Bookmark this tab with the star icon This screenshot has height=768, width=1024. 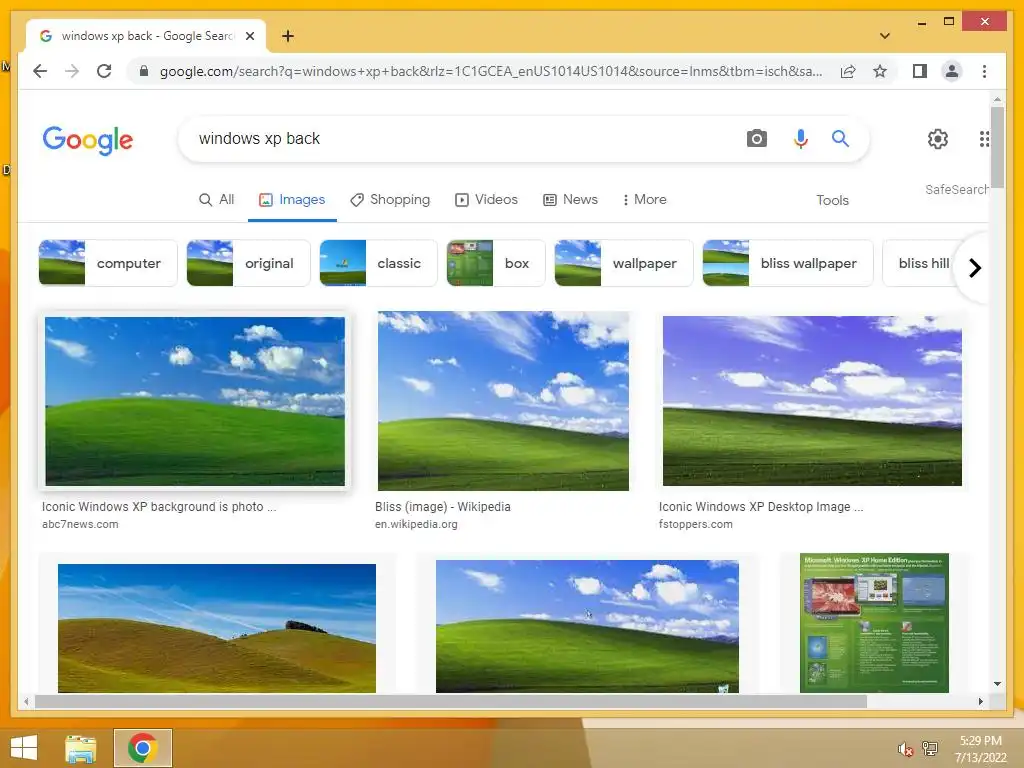[x=880, y=71]
